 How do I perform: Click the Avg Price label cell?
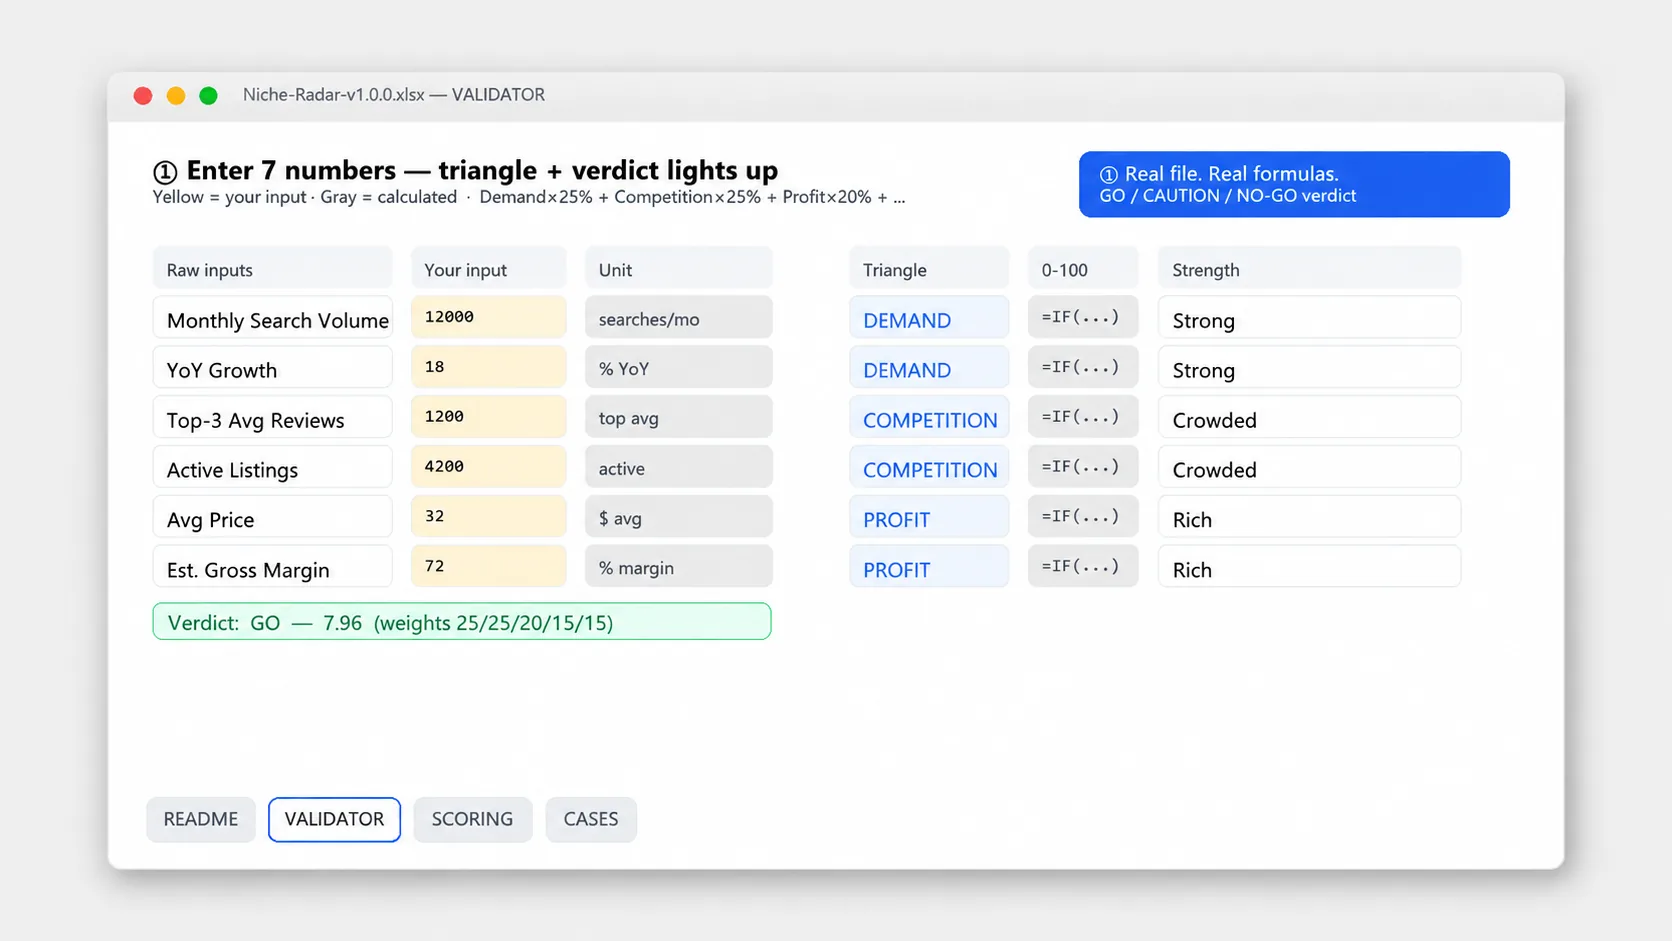273,517
